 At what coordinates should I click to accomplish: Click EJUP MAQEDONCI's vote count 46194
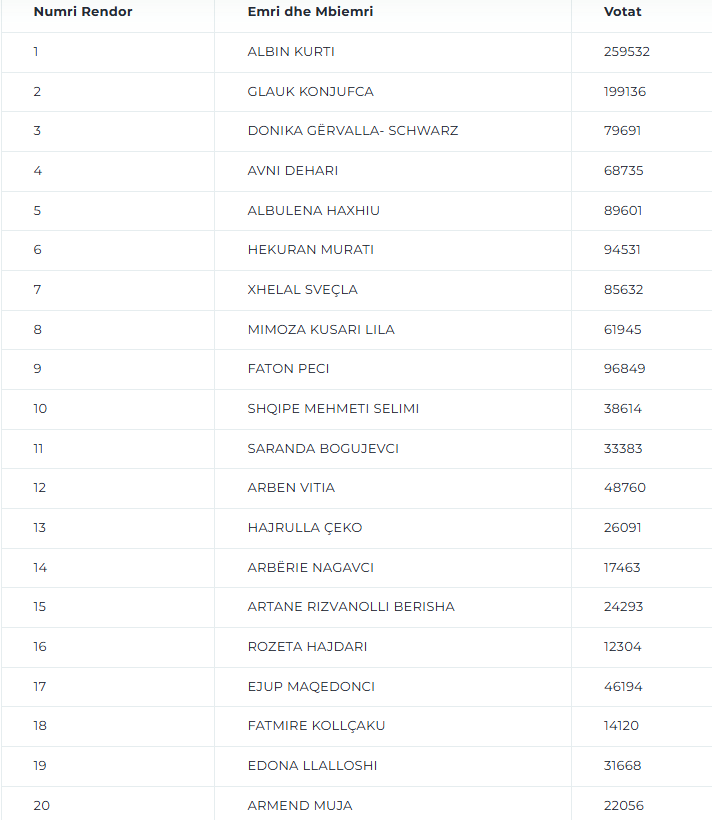[x=623, y=687]
